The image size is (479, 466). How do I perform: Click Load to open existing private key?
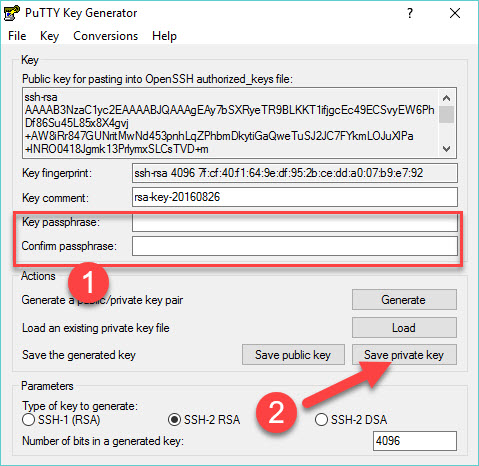(x=404, y=328)
